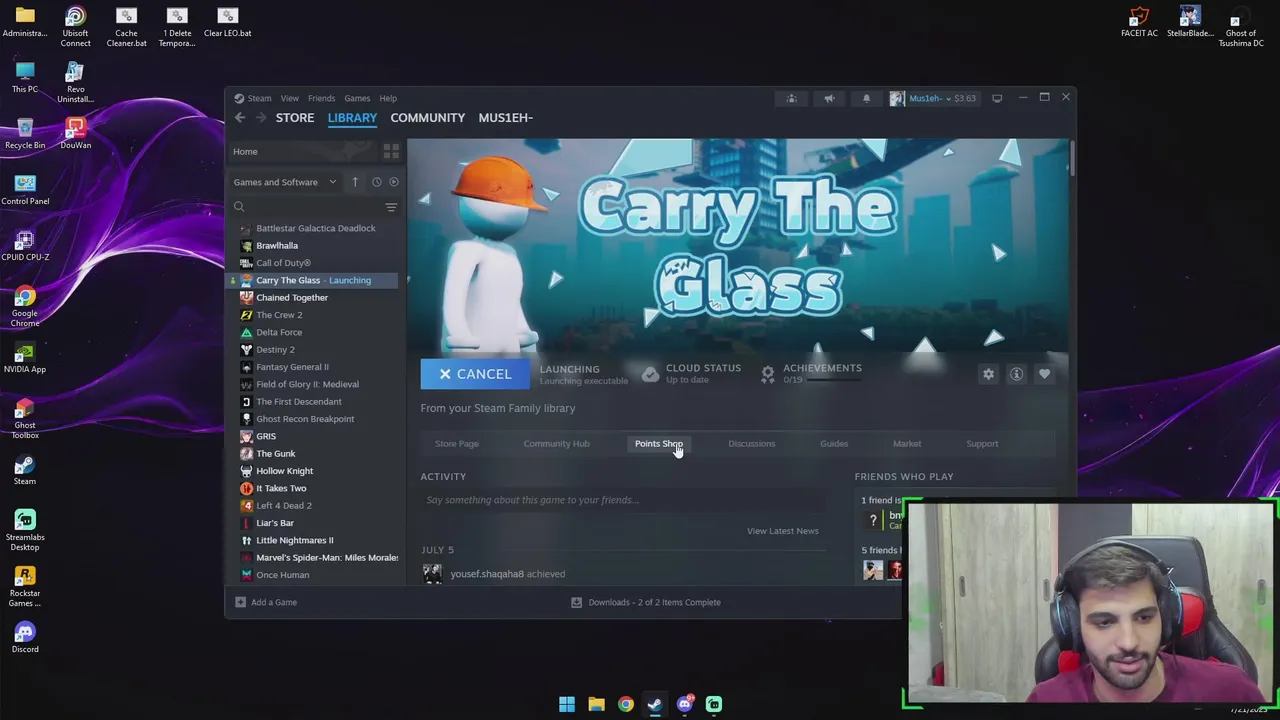Open the notifications bell icon
1280x720 pixels.
pos(866,98)
